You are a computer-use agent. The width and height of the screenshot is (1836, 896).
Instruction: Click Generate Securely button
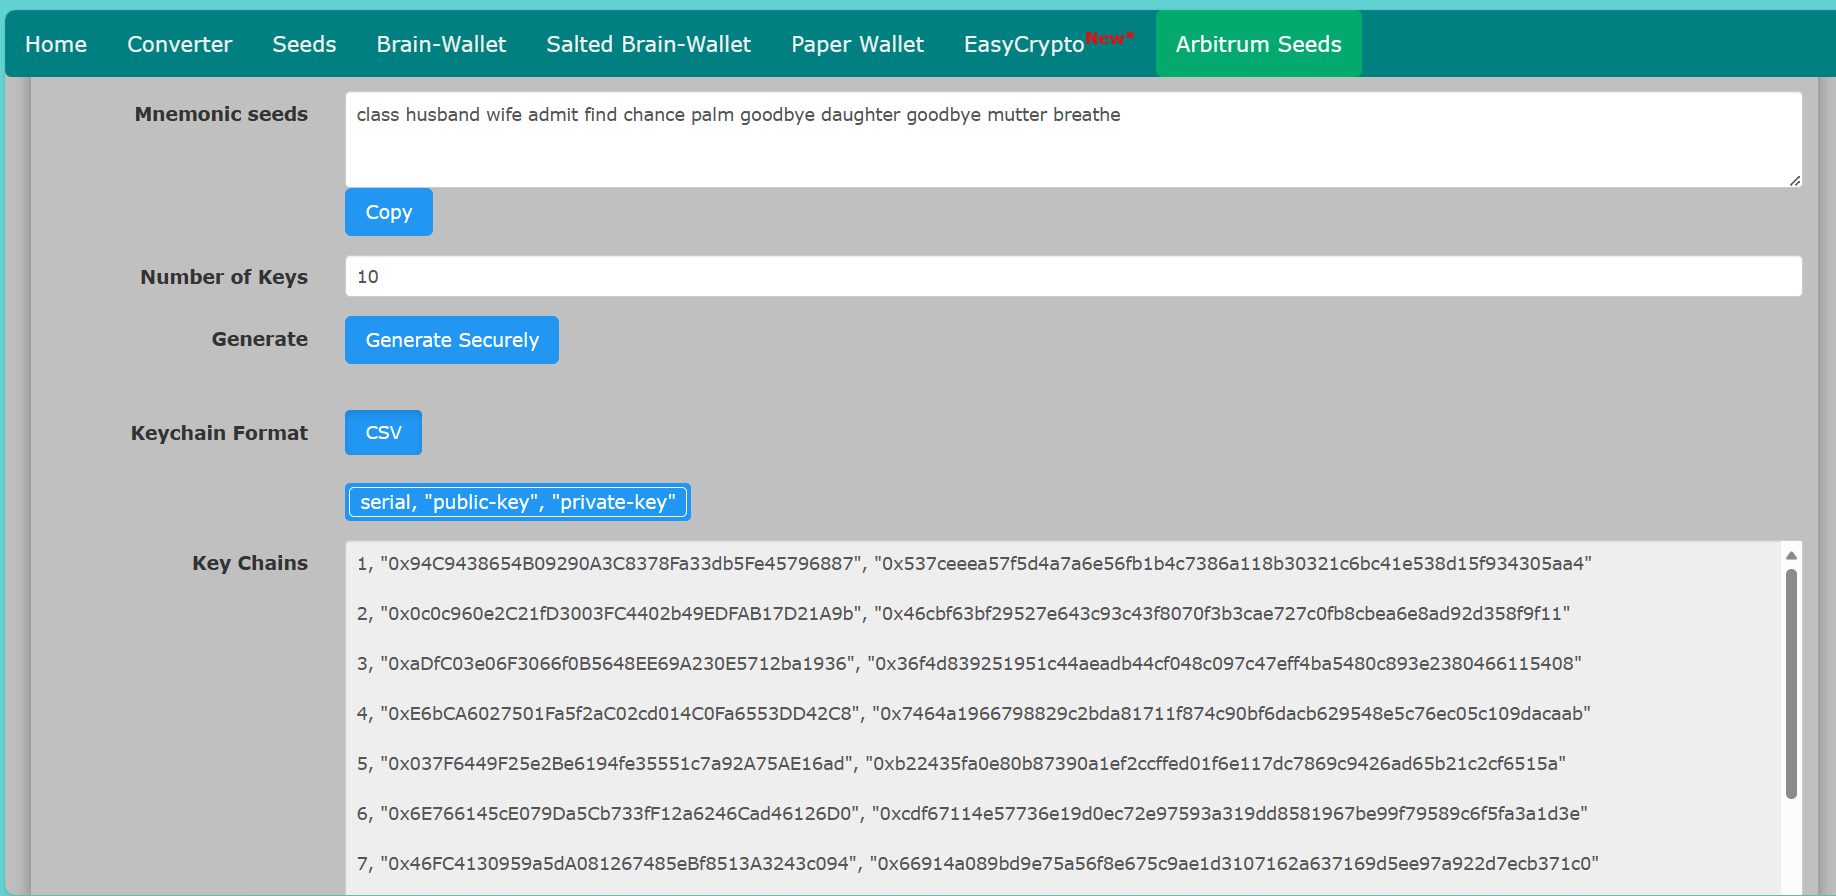point(452,340)
